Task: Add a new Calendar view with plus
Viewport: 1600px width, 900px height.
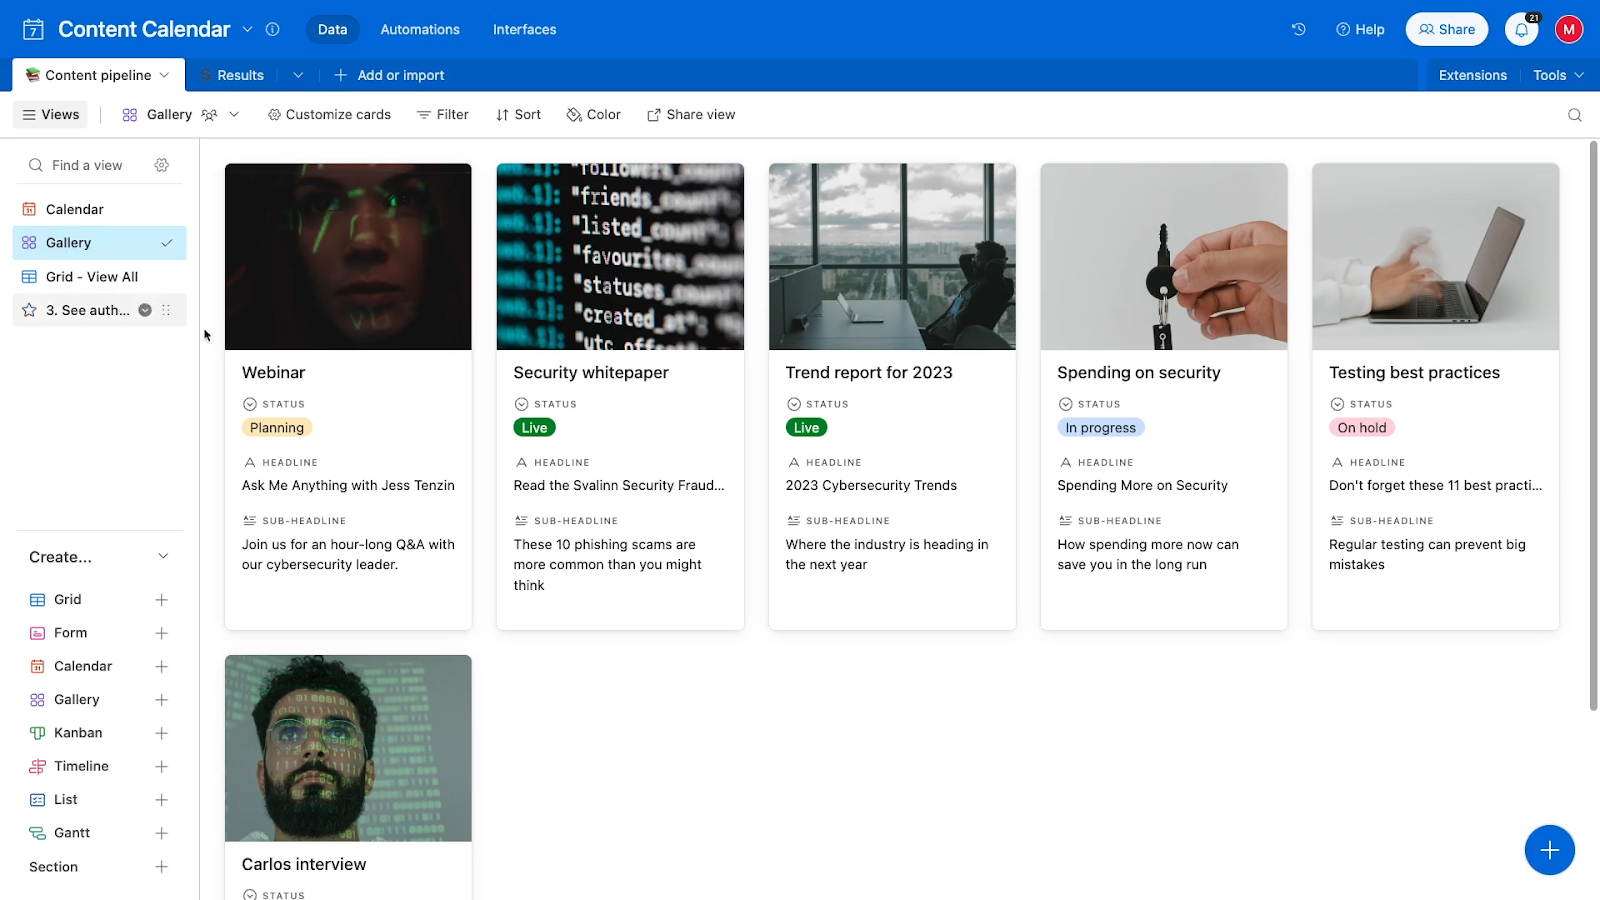Action: click(161, 667)
